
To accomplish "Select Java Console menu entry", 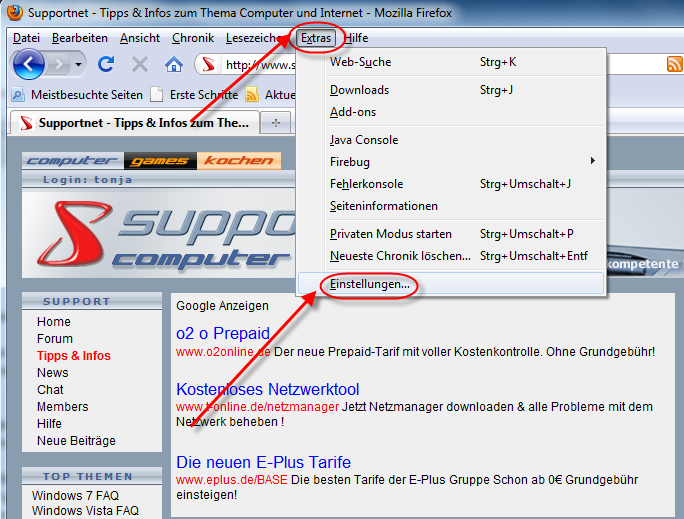I will 451,140.
